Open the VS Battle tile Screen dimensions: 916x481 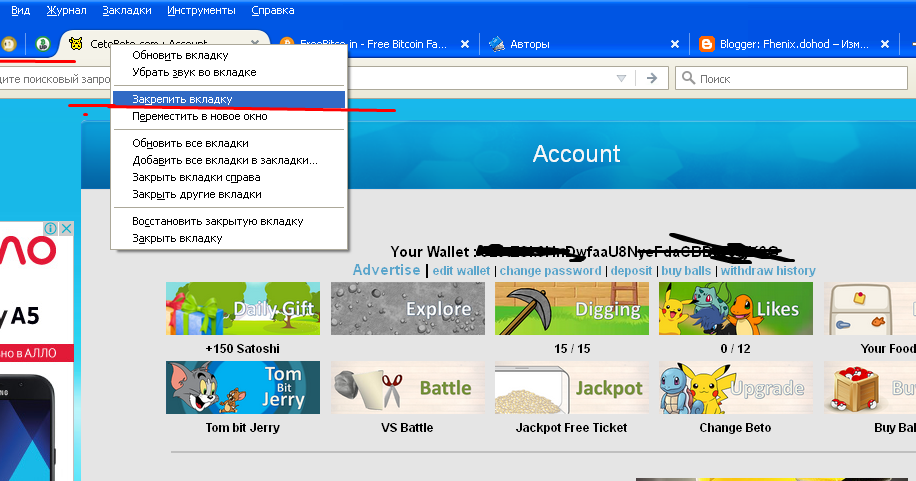408,387
